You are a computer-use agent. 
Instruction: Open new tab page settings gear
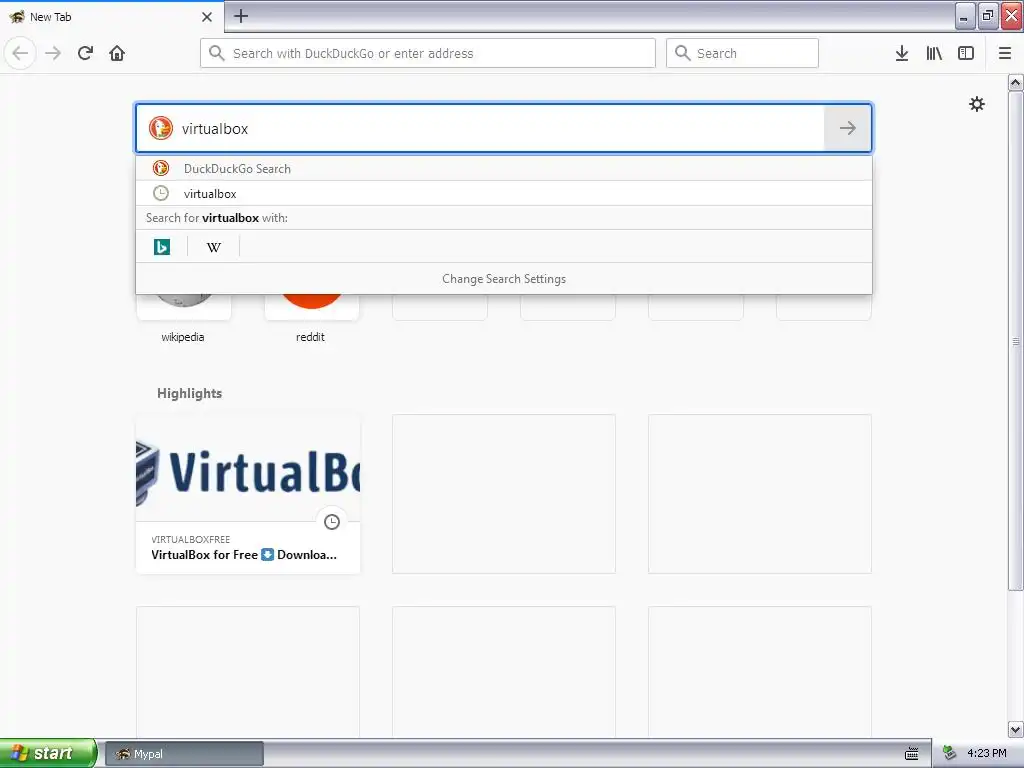pos(976,104)
